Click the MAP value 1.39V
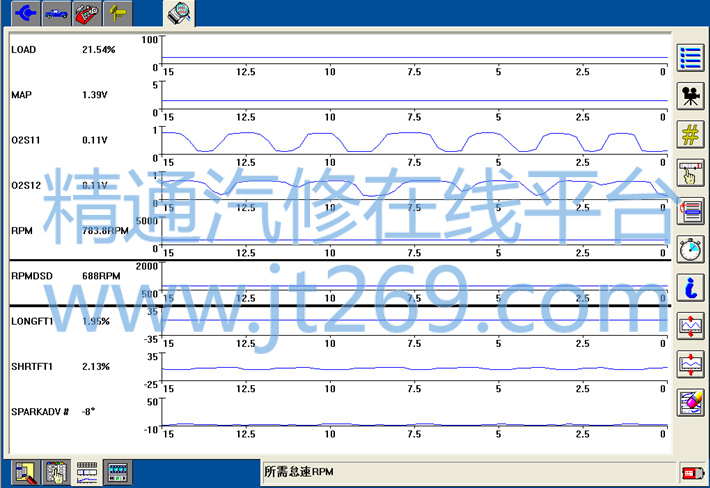This screenshot has height=488, width=710. pos(95,95)
